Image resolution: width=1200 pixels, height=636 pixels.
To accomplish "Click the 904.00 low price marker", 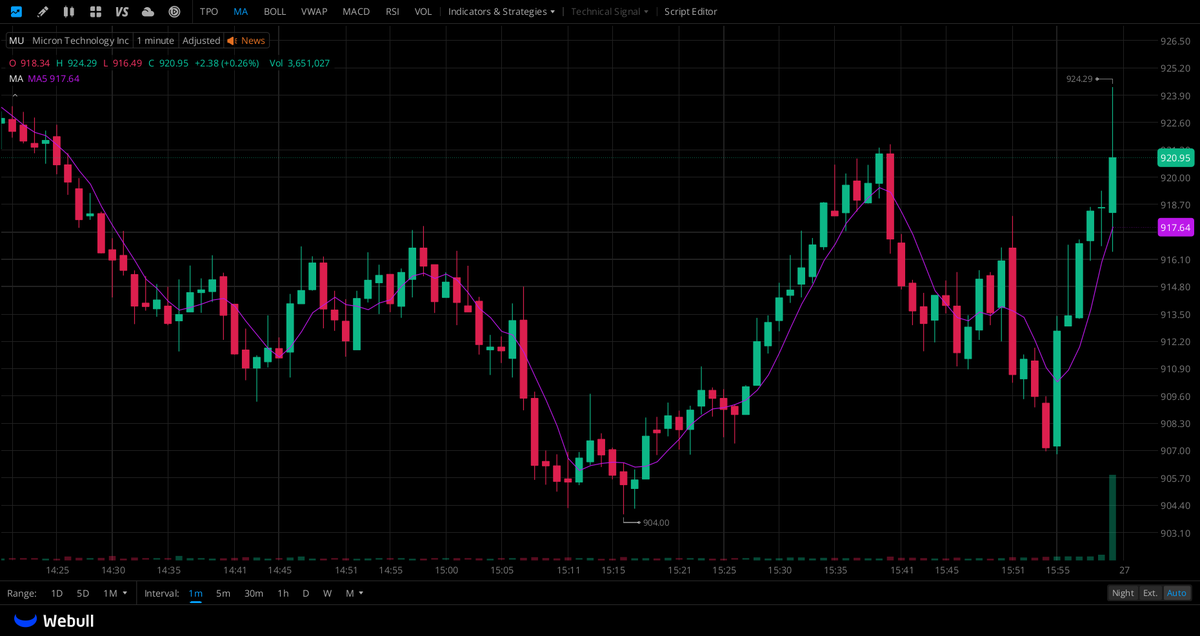I will tap(656, 522).
